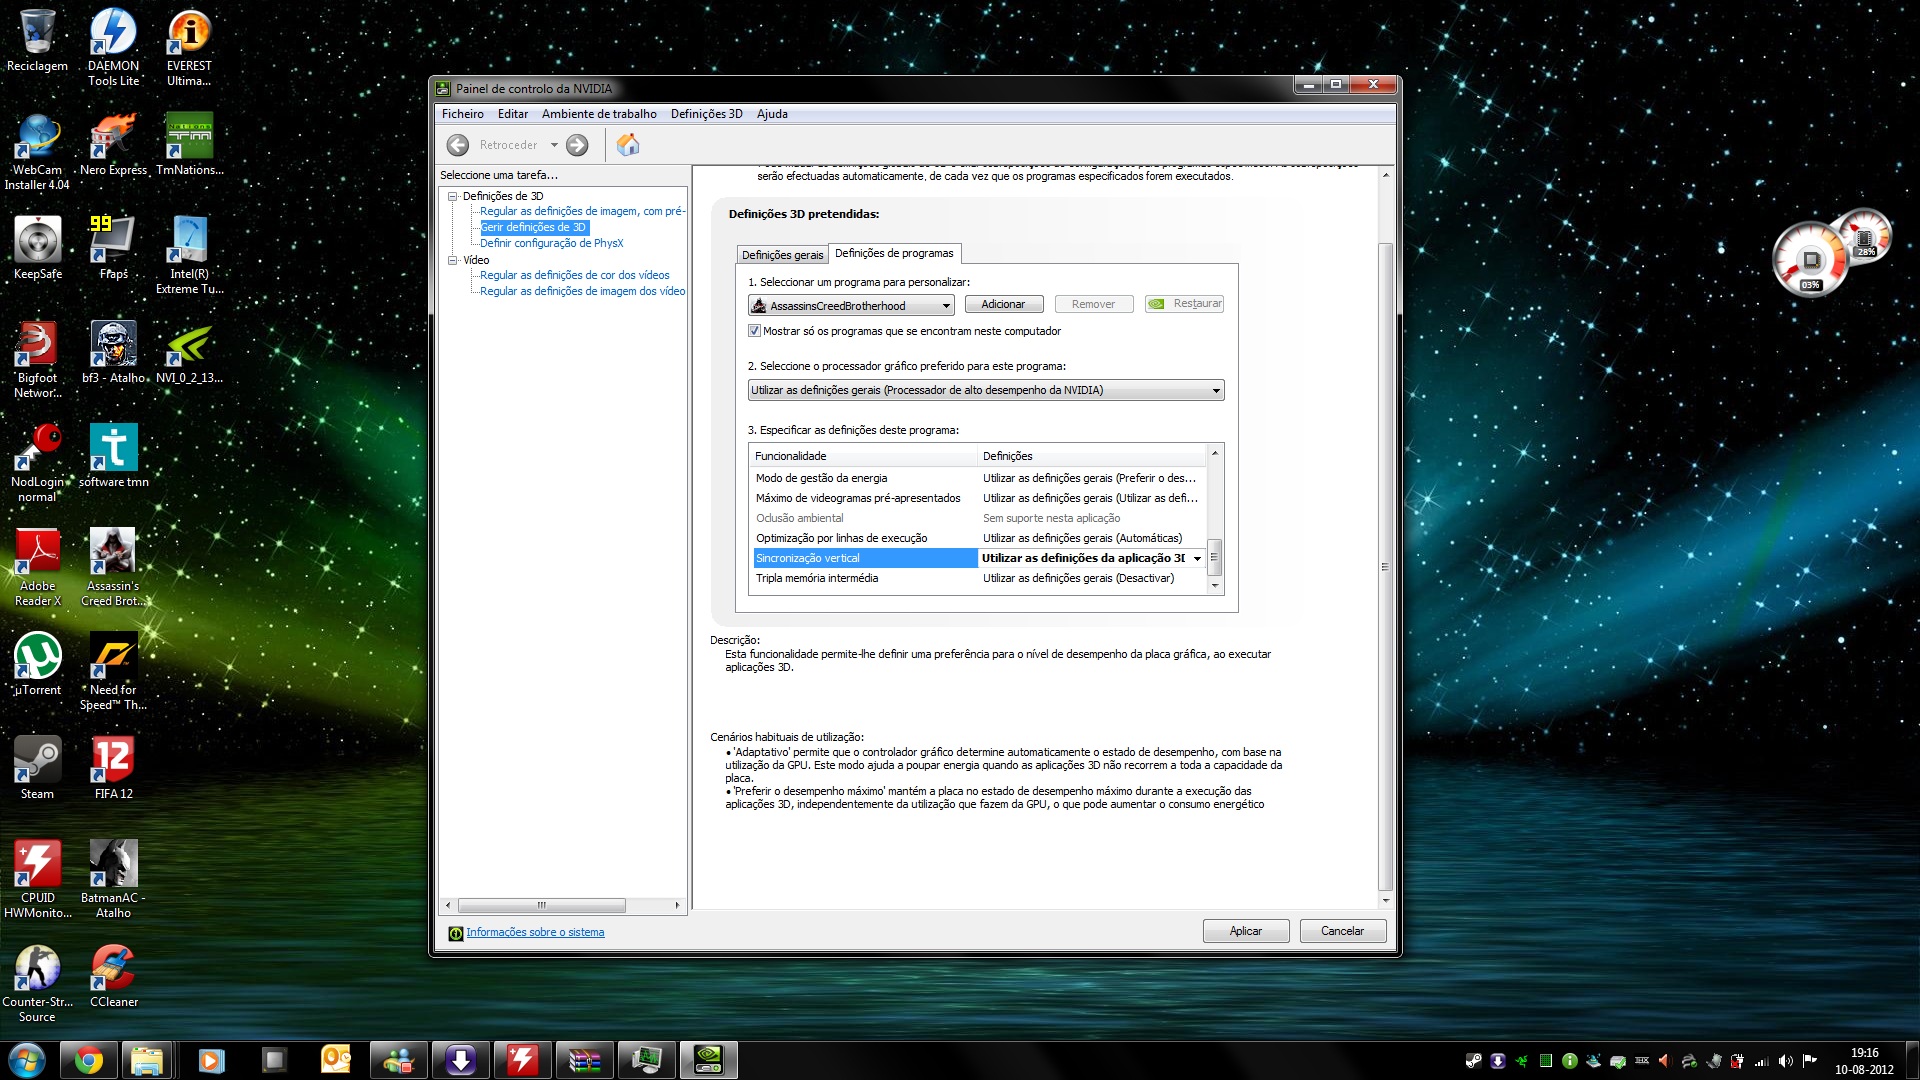
Task: Select Regular as definições de imagem dos vídeo
Action: click(582, 291)
